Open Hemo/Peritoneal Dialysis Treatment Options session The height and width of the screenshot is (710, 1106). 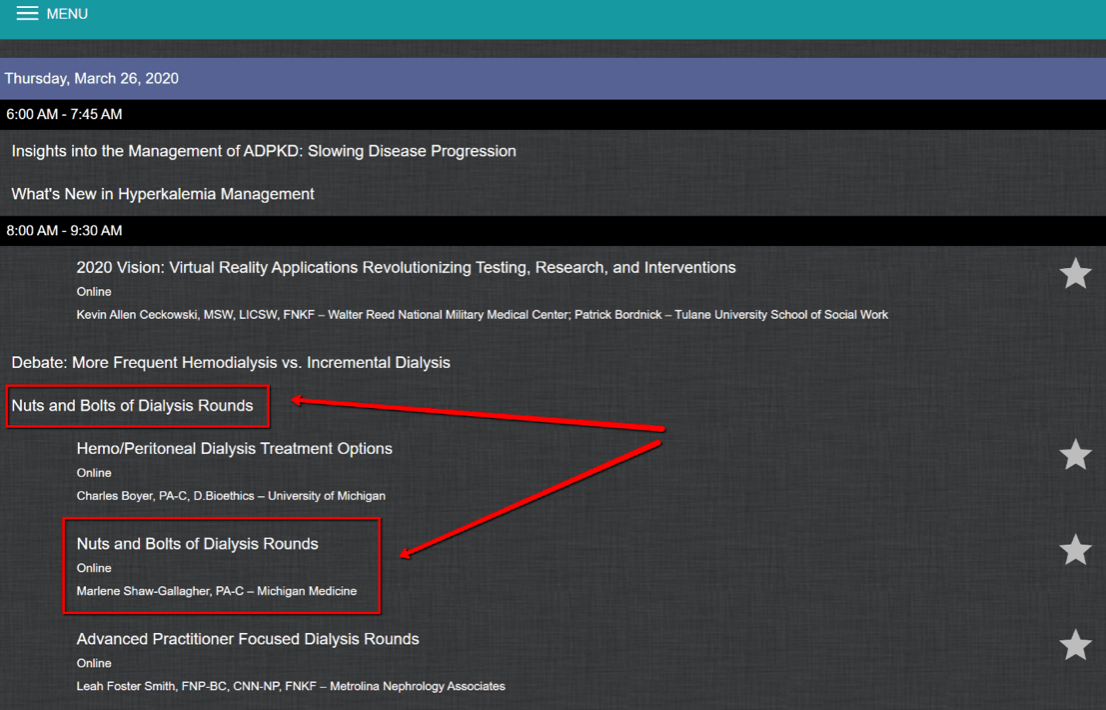[234, 448]
